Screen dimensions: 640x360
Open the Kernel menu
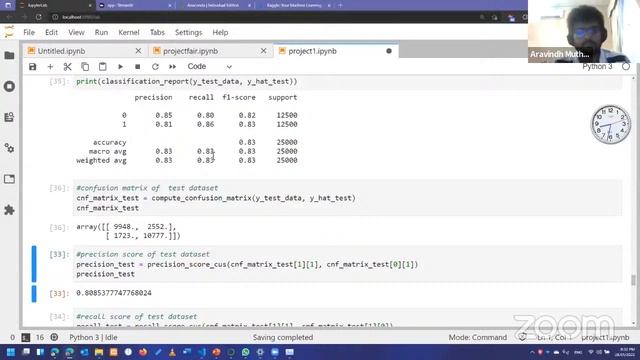(x=129, y=32)
